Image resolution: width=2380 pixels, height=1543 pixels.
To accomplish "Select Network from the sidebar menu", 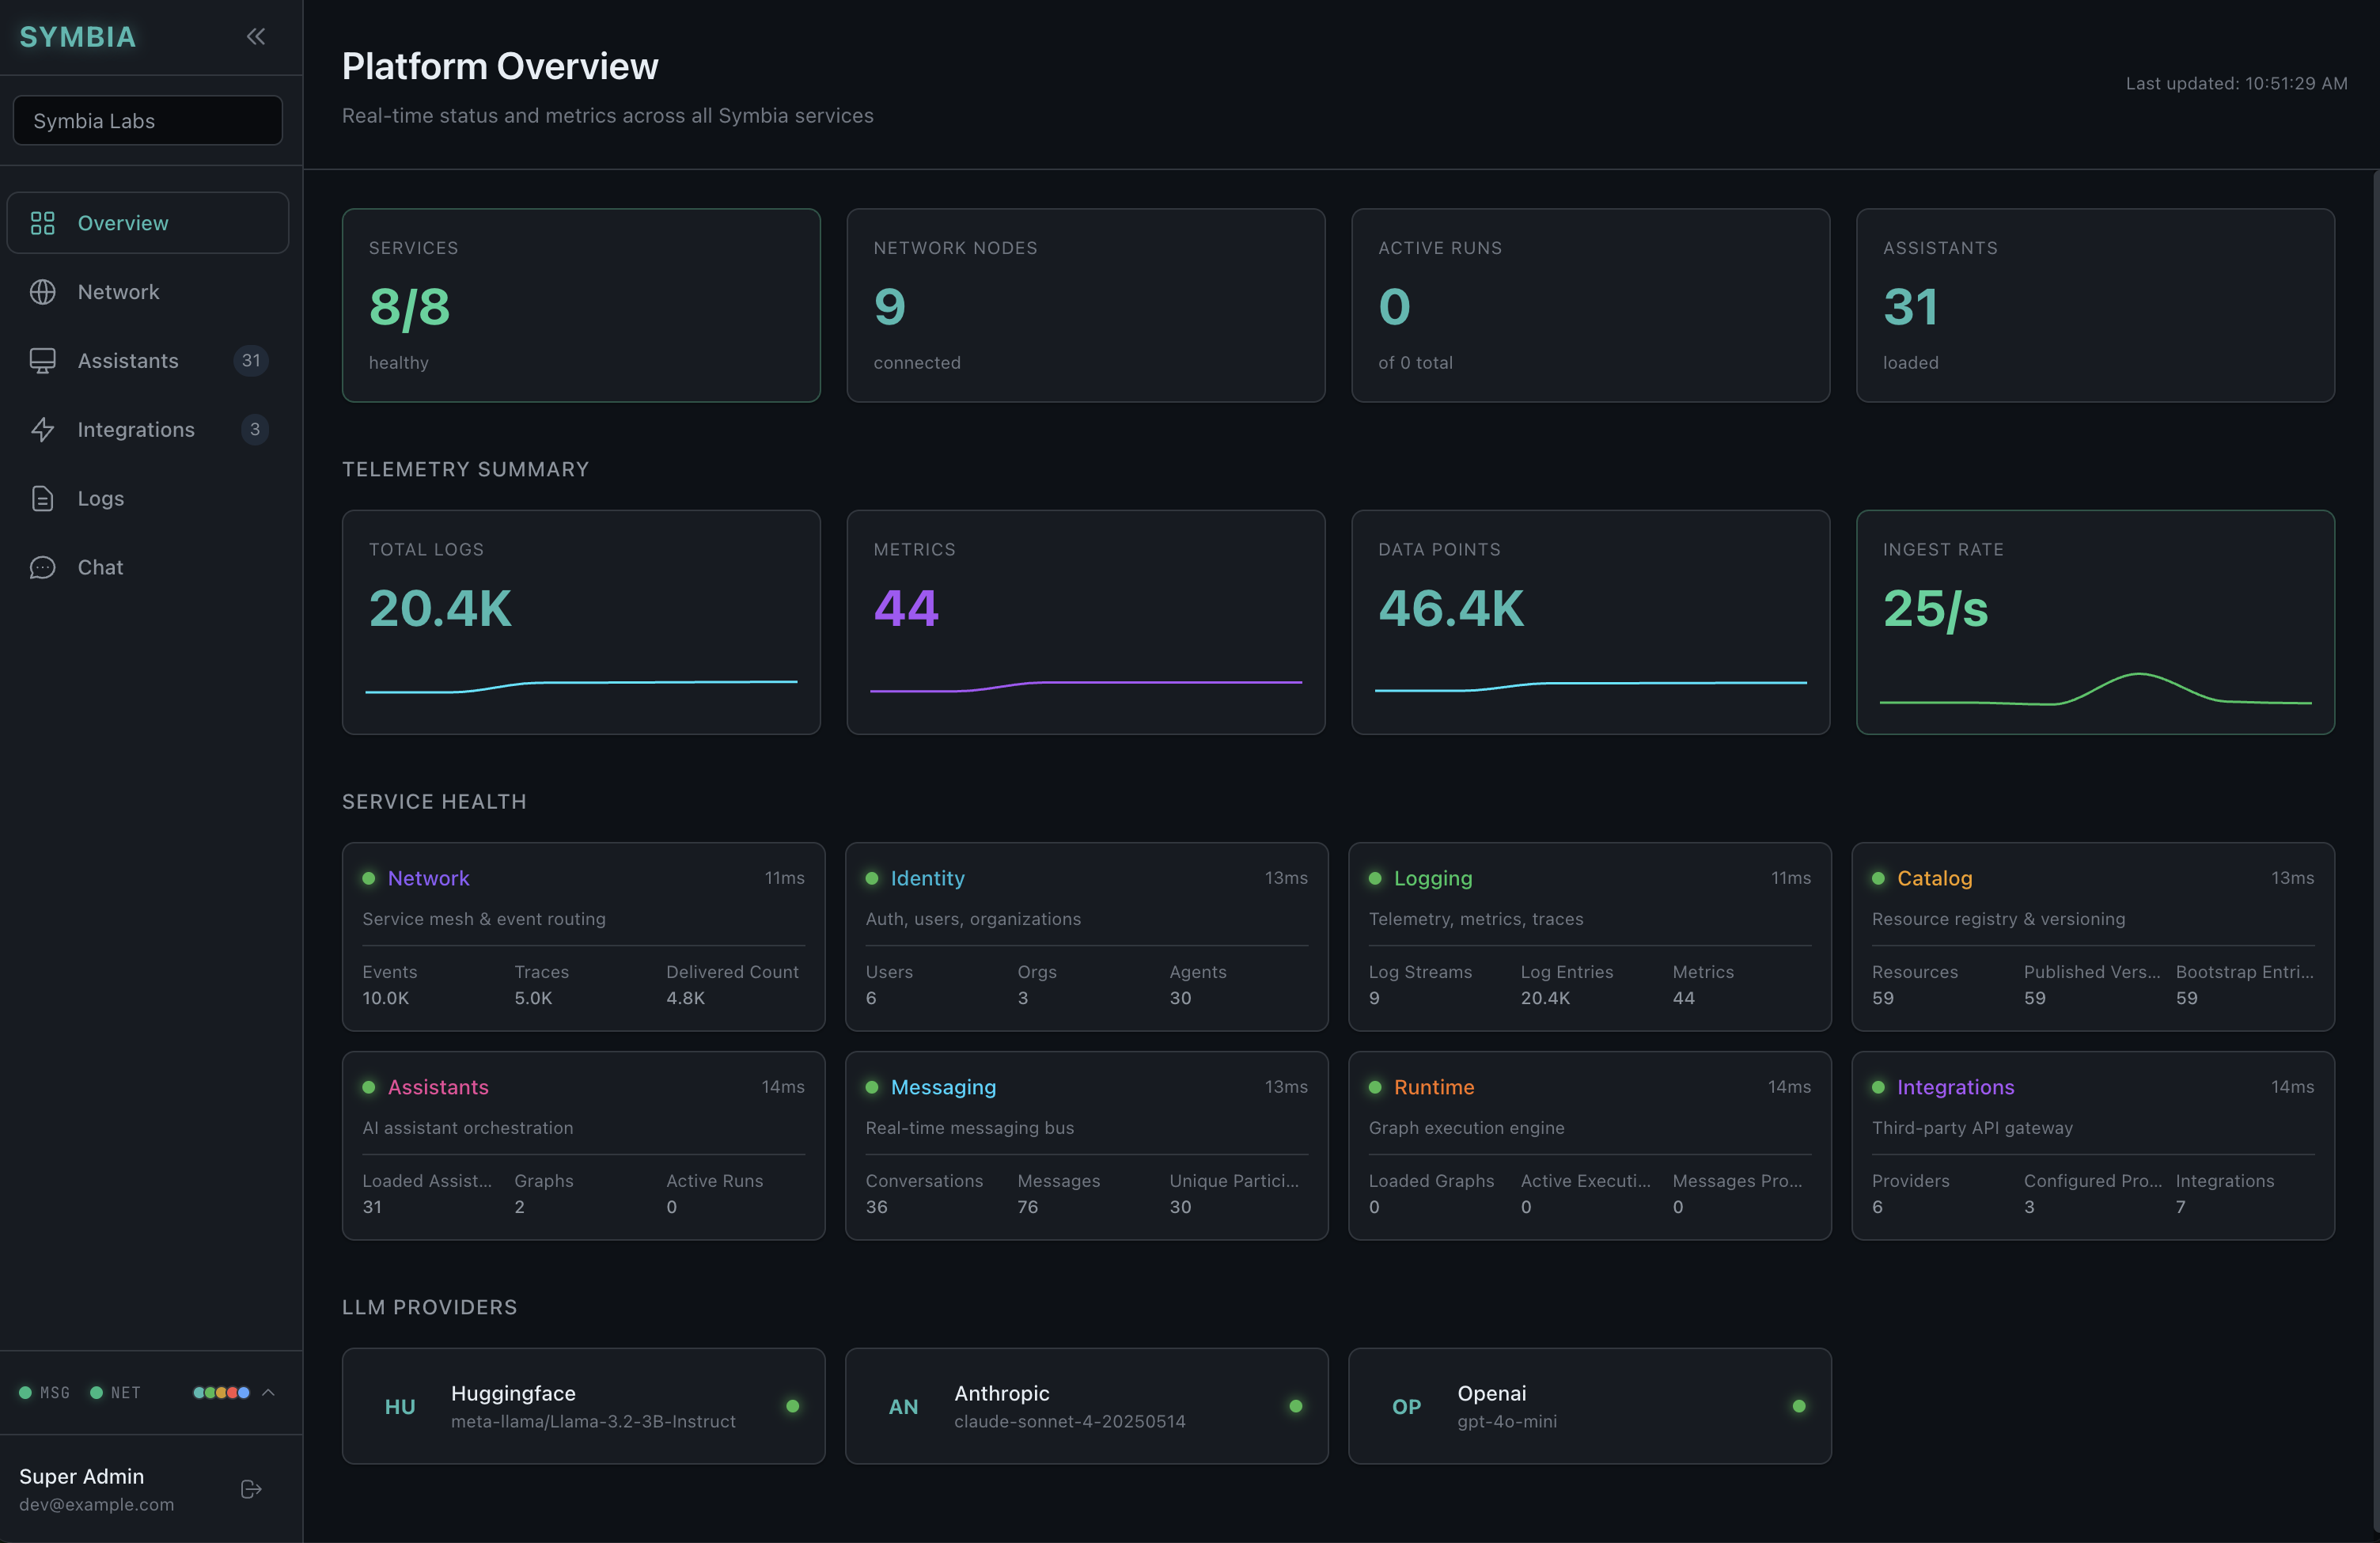I will tap(118, 292).
